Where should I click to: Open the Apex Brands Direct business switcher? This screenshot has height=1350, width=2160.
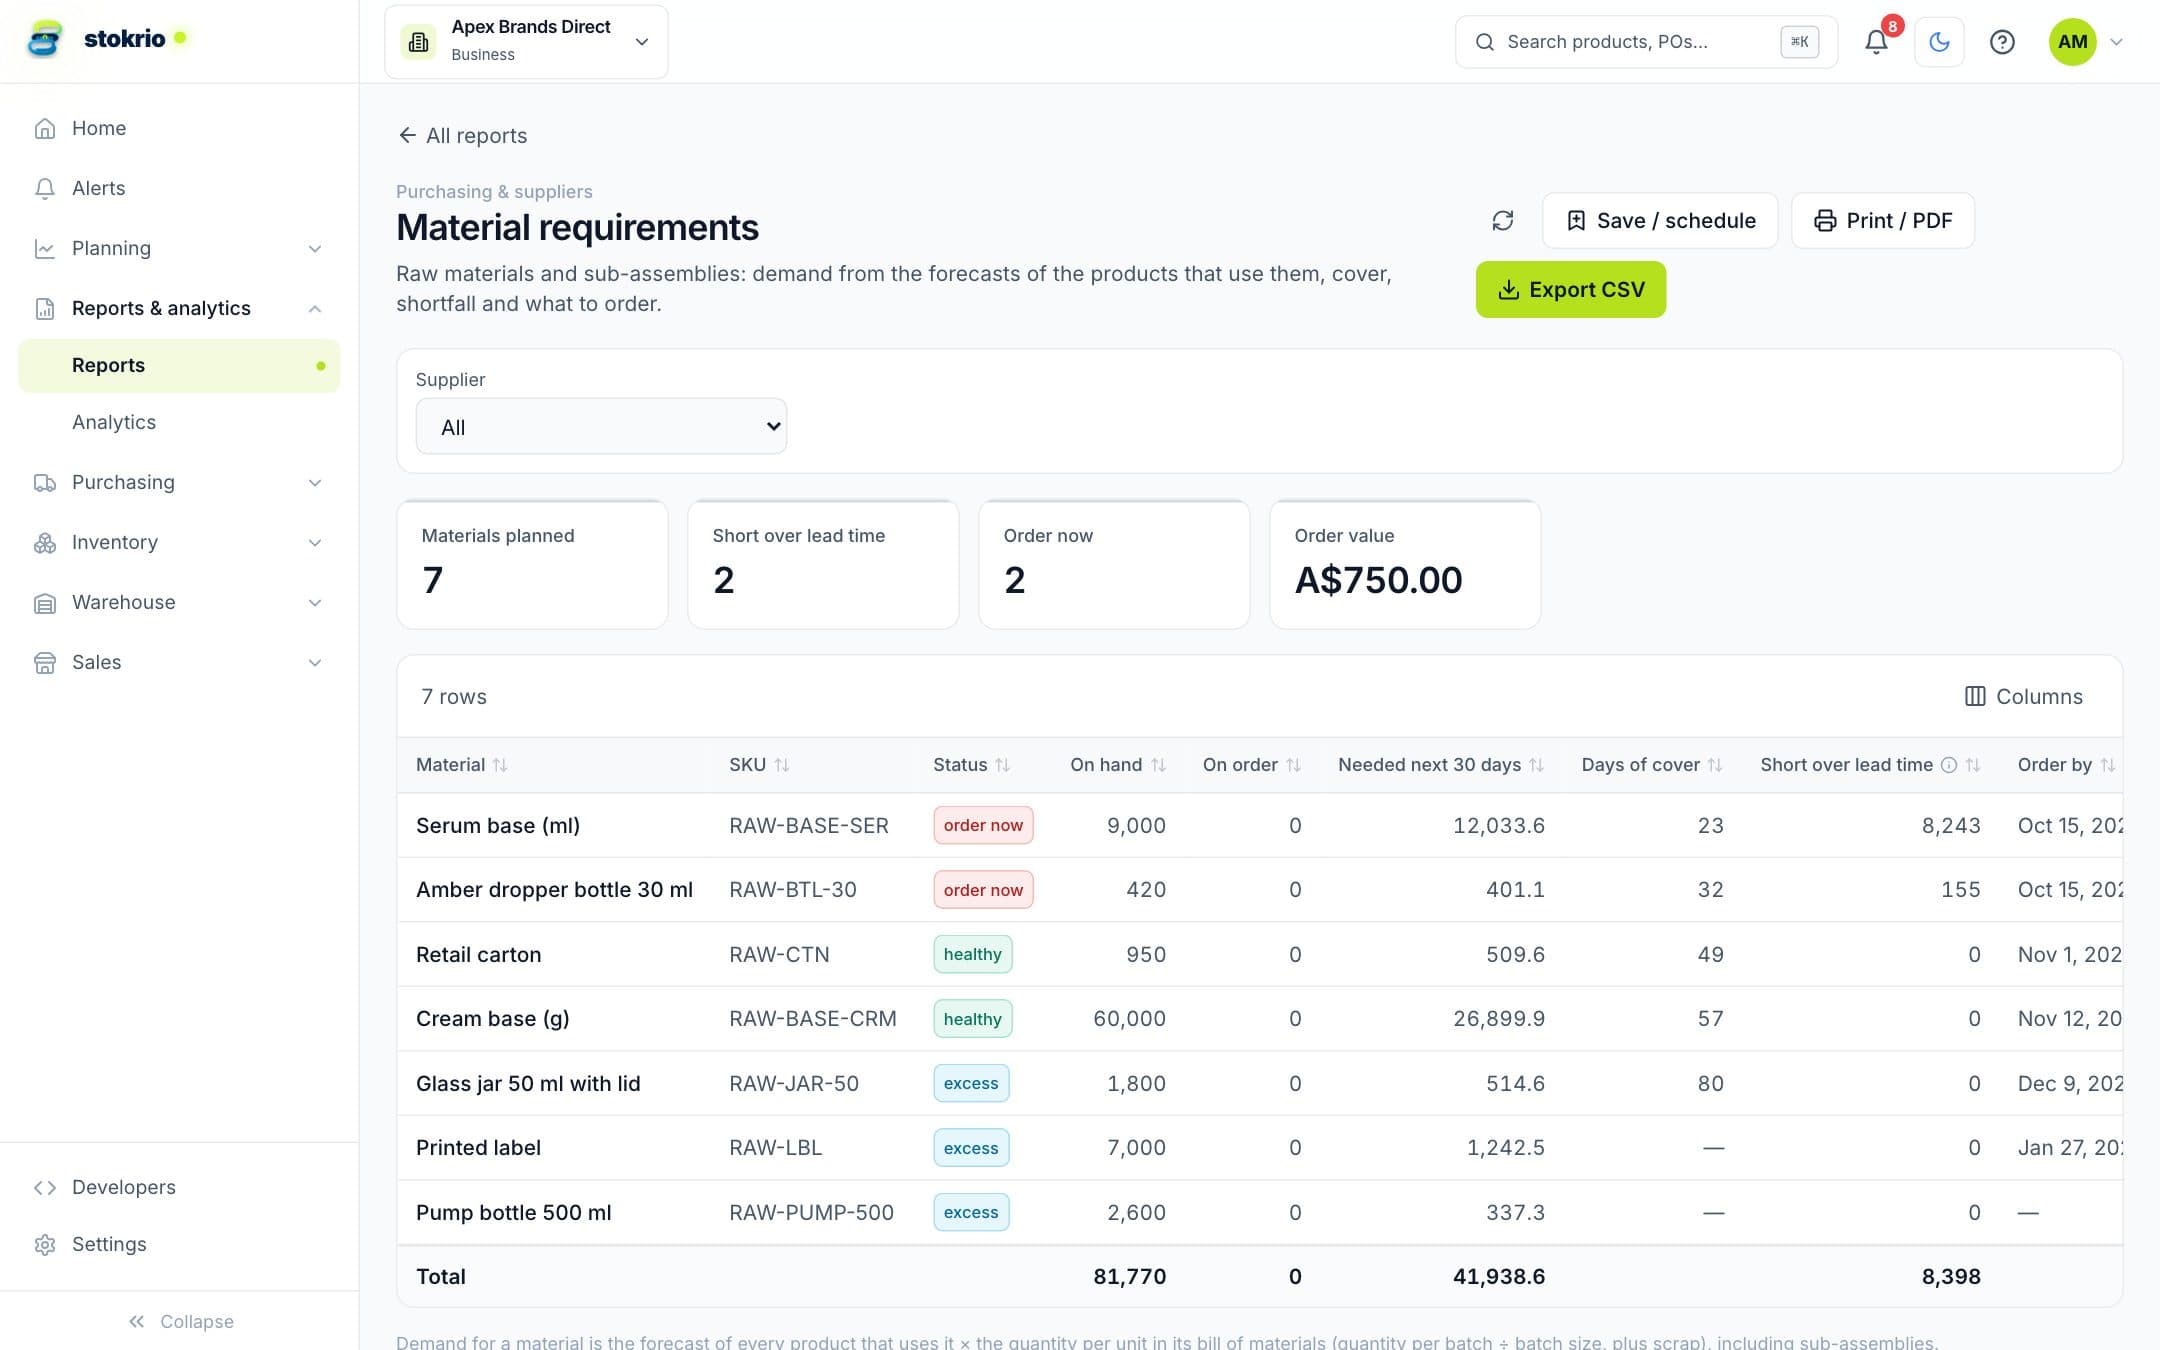click(526, 41)
